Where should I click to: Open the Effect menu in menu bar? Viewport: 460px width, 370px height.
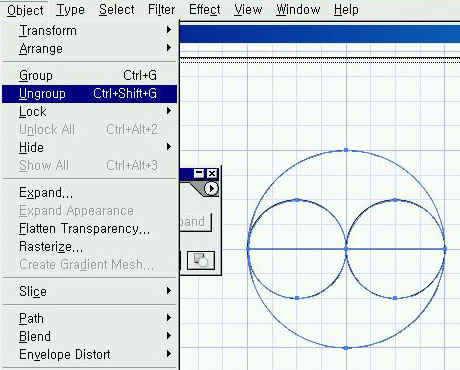point(205,10)
